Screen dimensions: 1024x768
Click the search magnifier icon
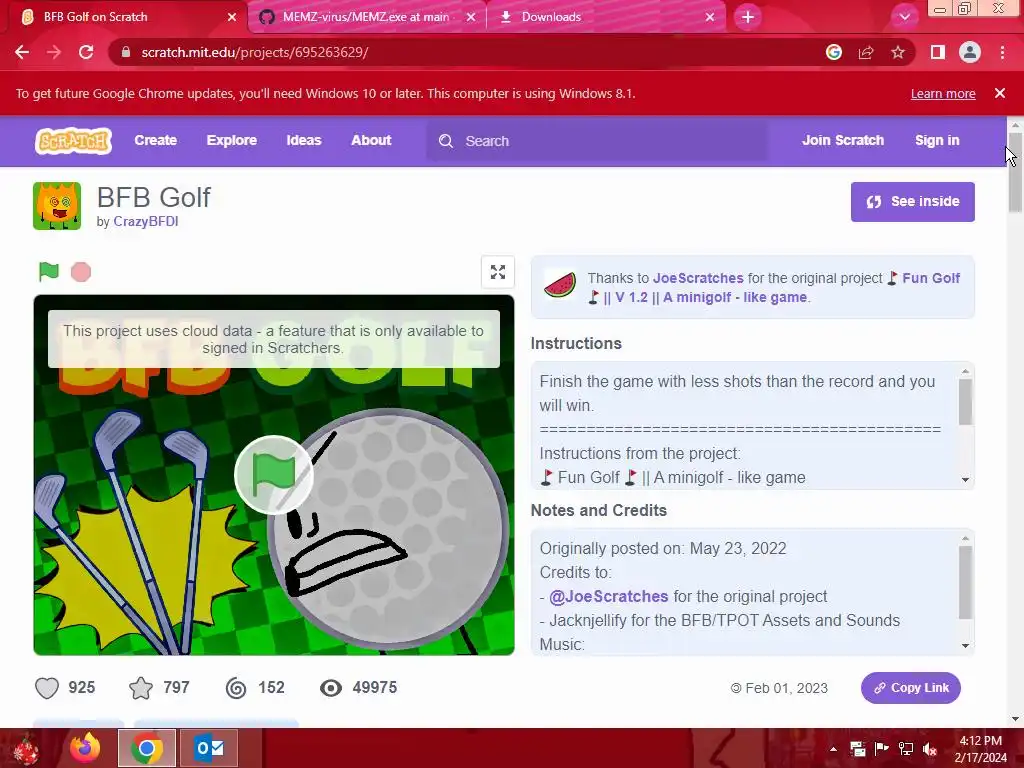446,141
